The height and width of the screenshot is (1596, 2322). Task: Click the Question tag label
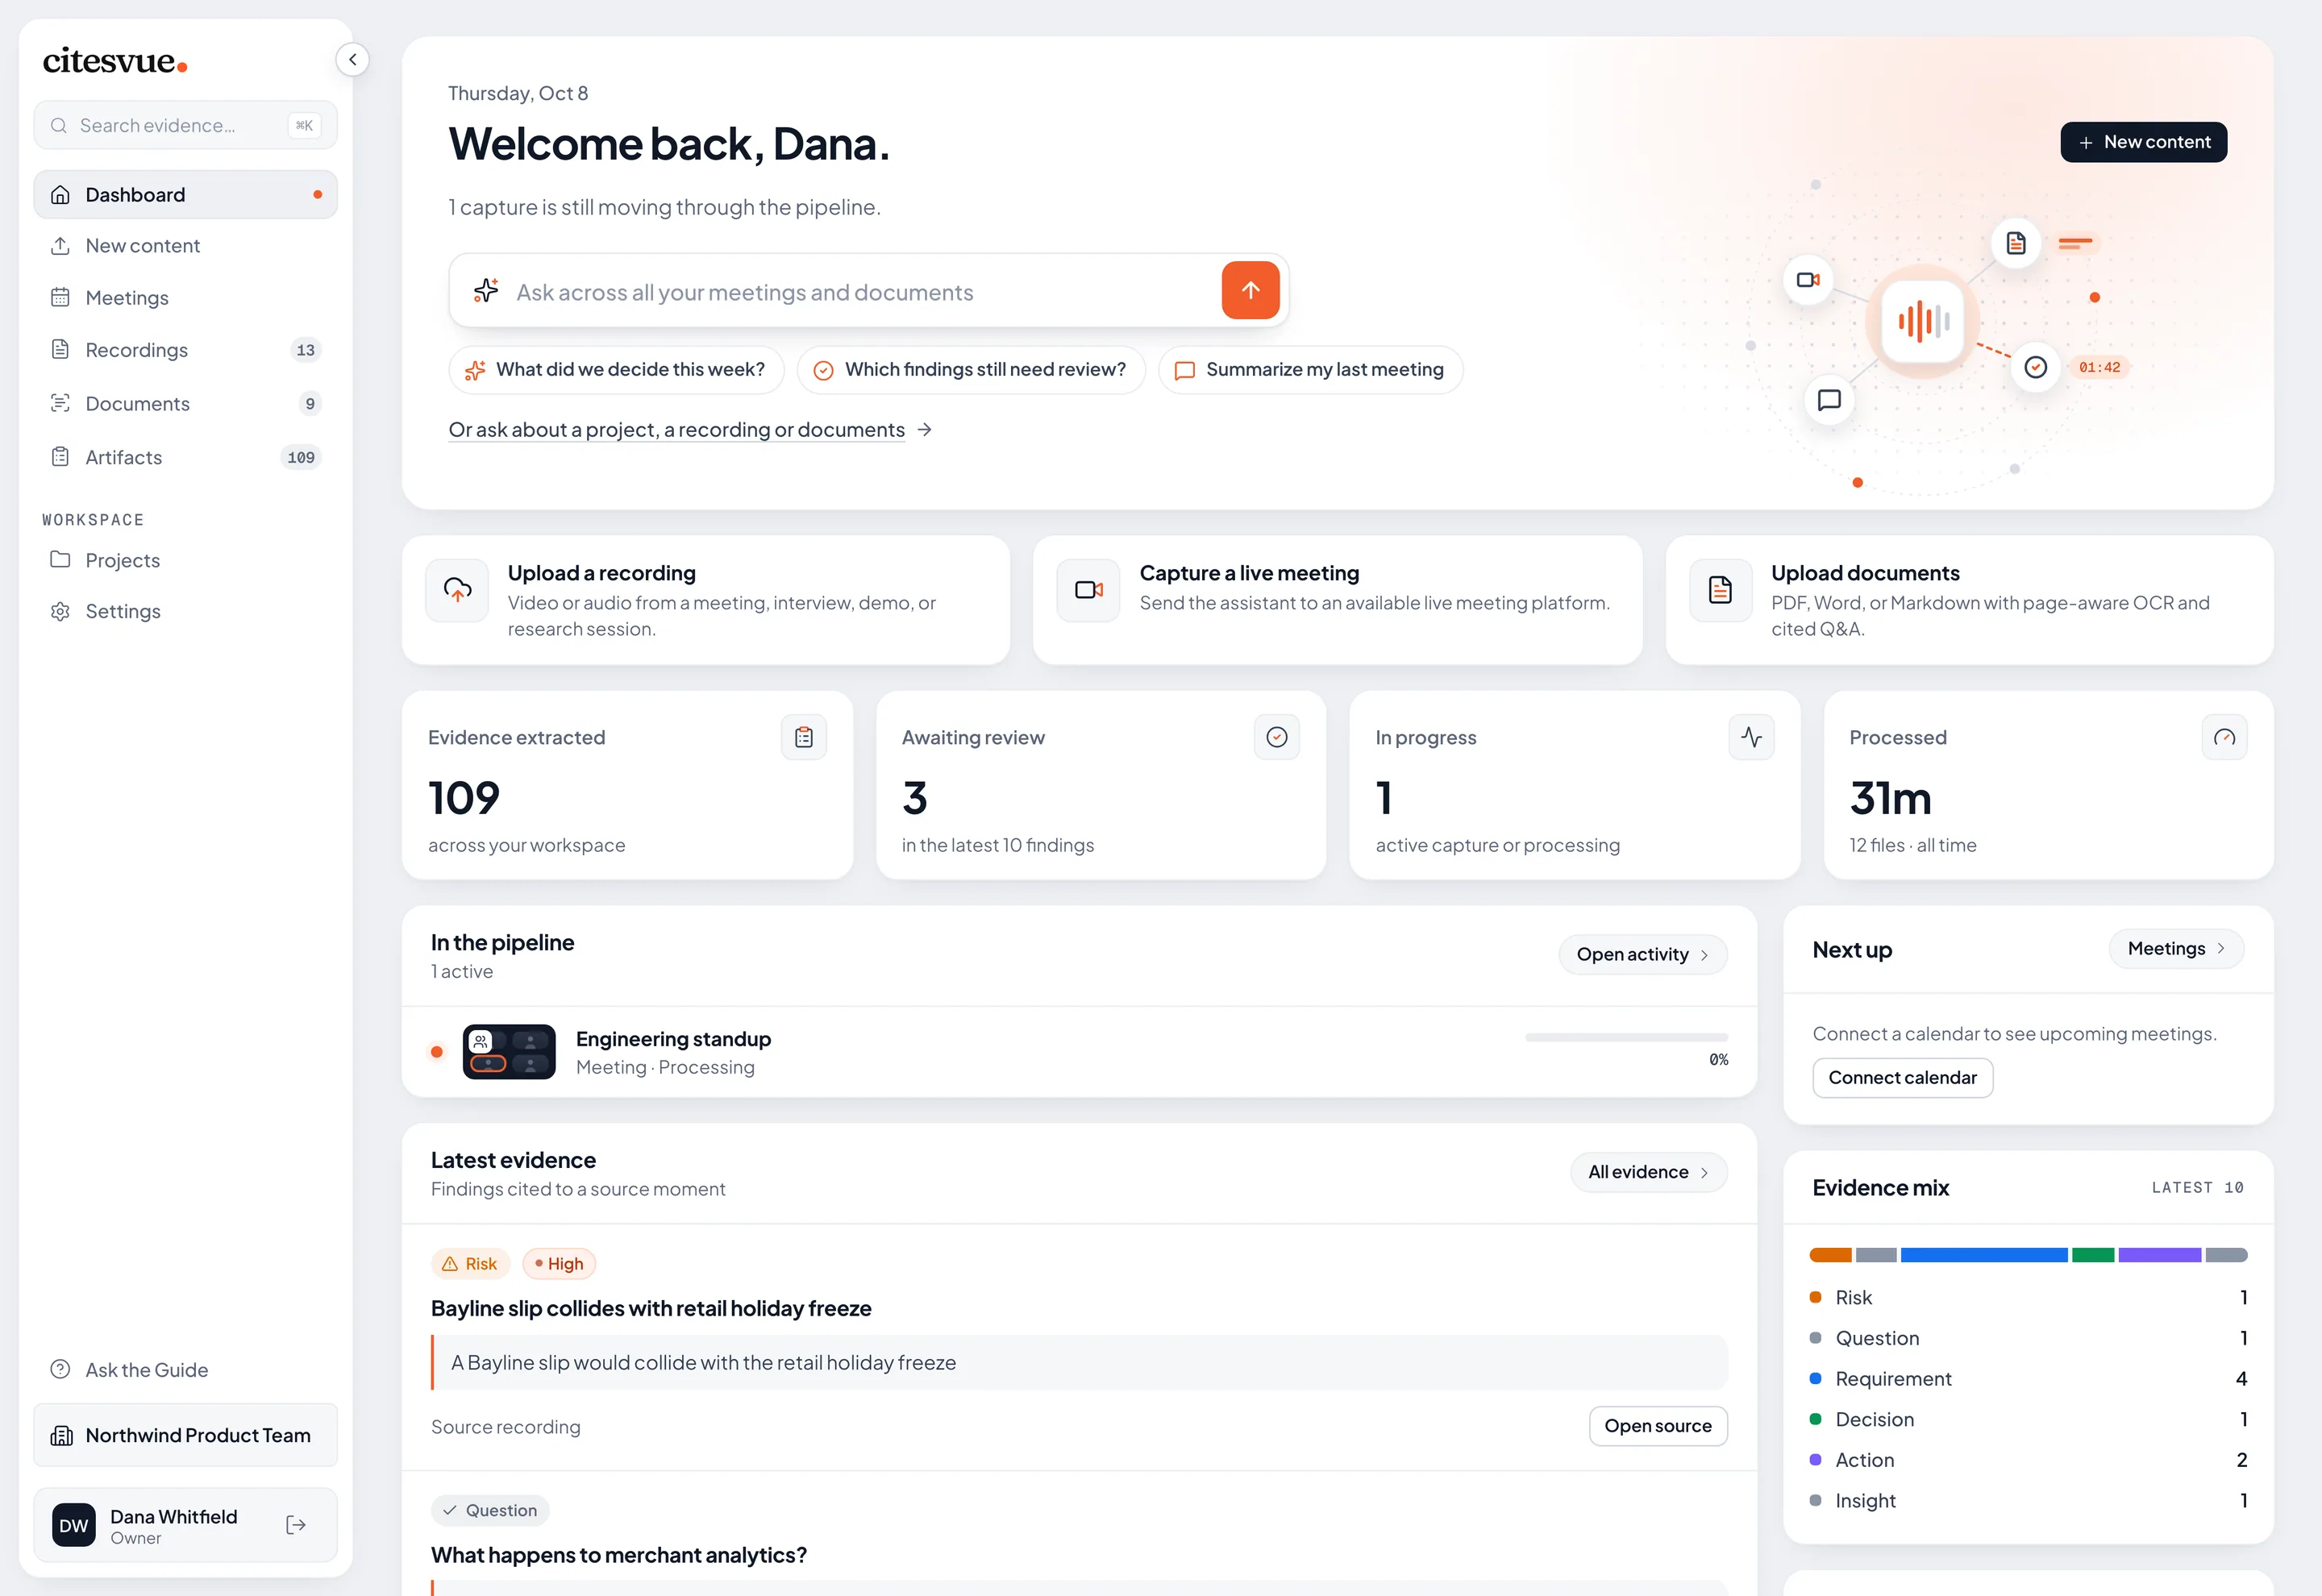pyautogui.click(x=490, y=1510)
